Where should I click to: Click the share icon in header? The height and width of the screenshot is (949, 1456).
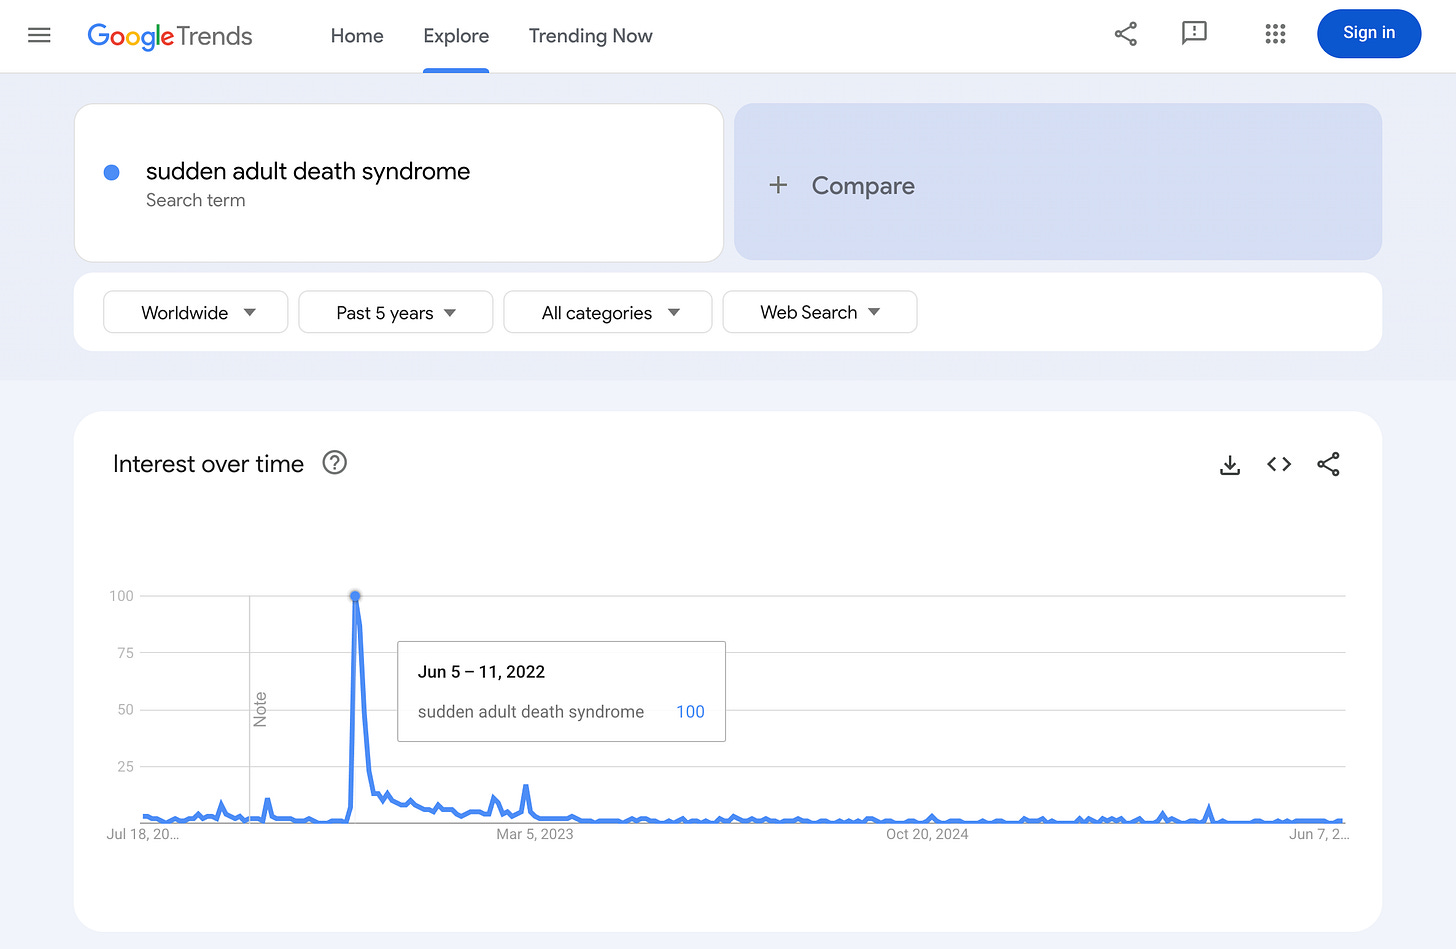(1126, 34)
